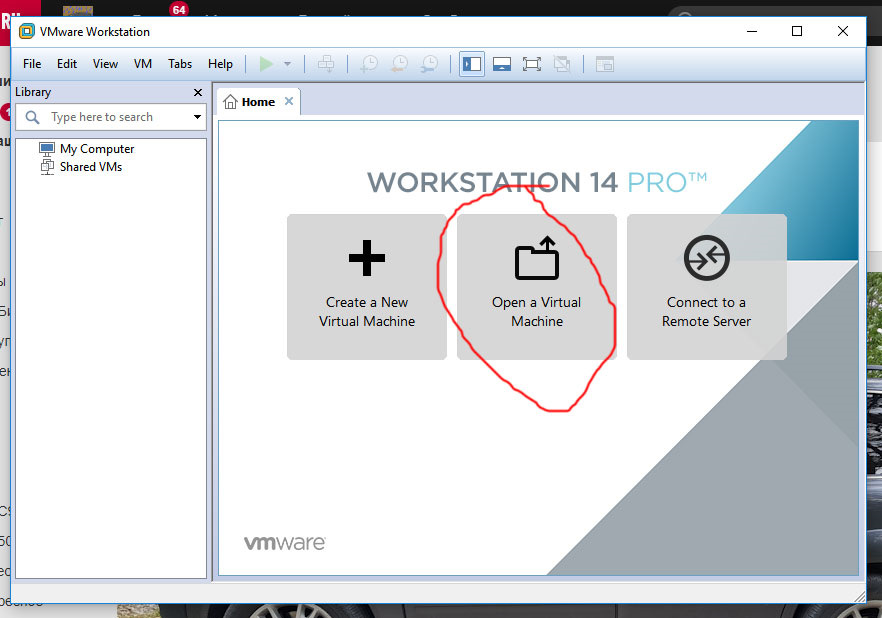
Task: Click the Shared VMs icon
Action: pos(47,167)
